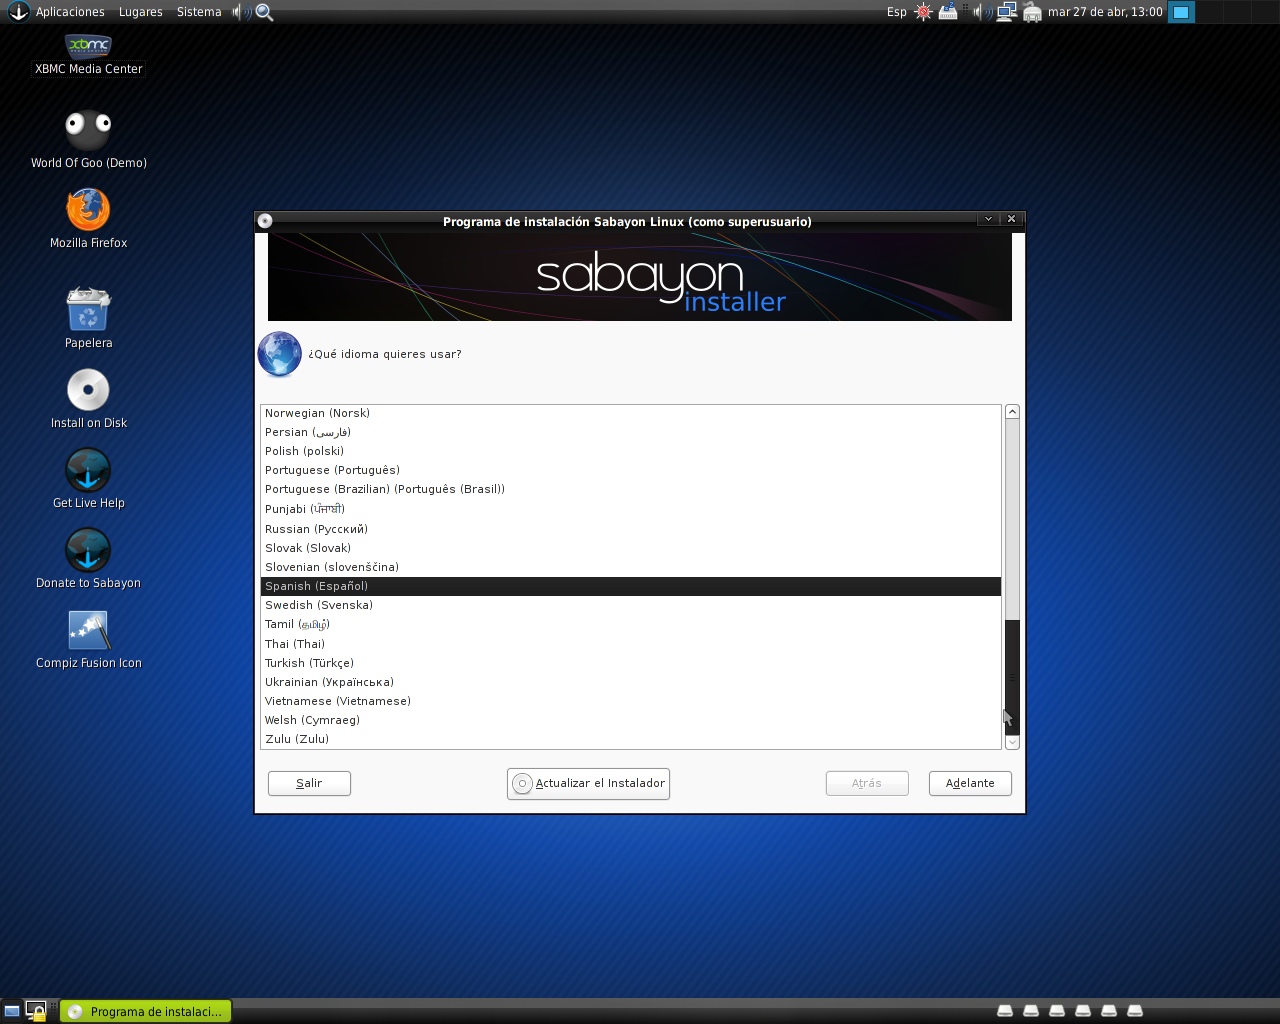Shade the installer window with titlebar arrow
The height and width of the screenshot is (1024, 1280).
(988, 219)
